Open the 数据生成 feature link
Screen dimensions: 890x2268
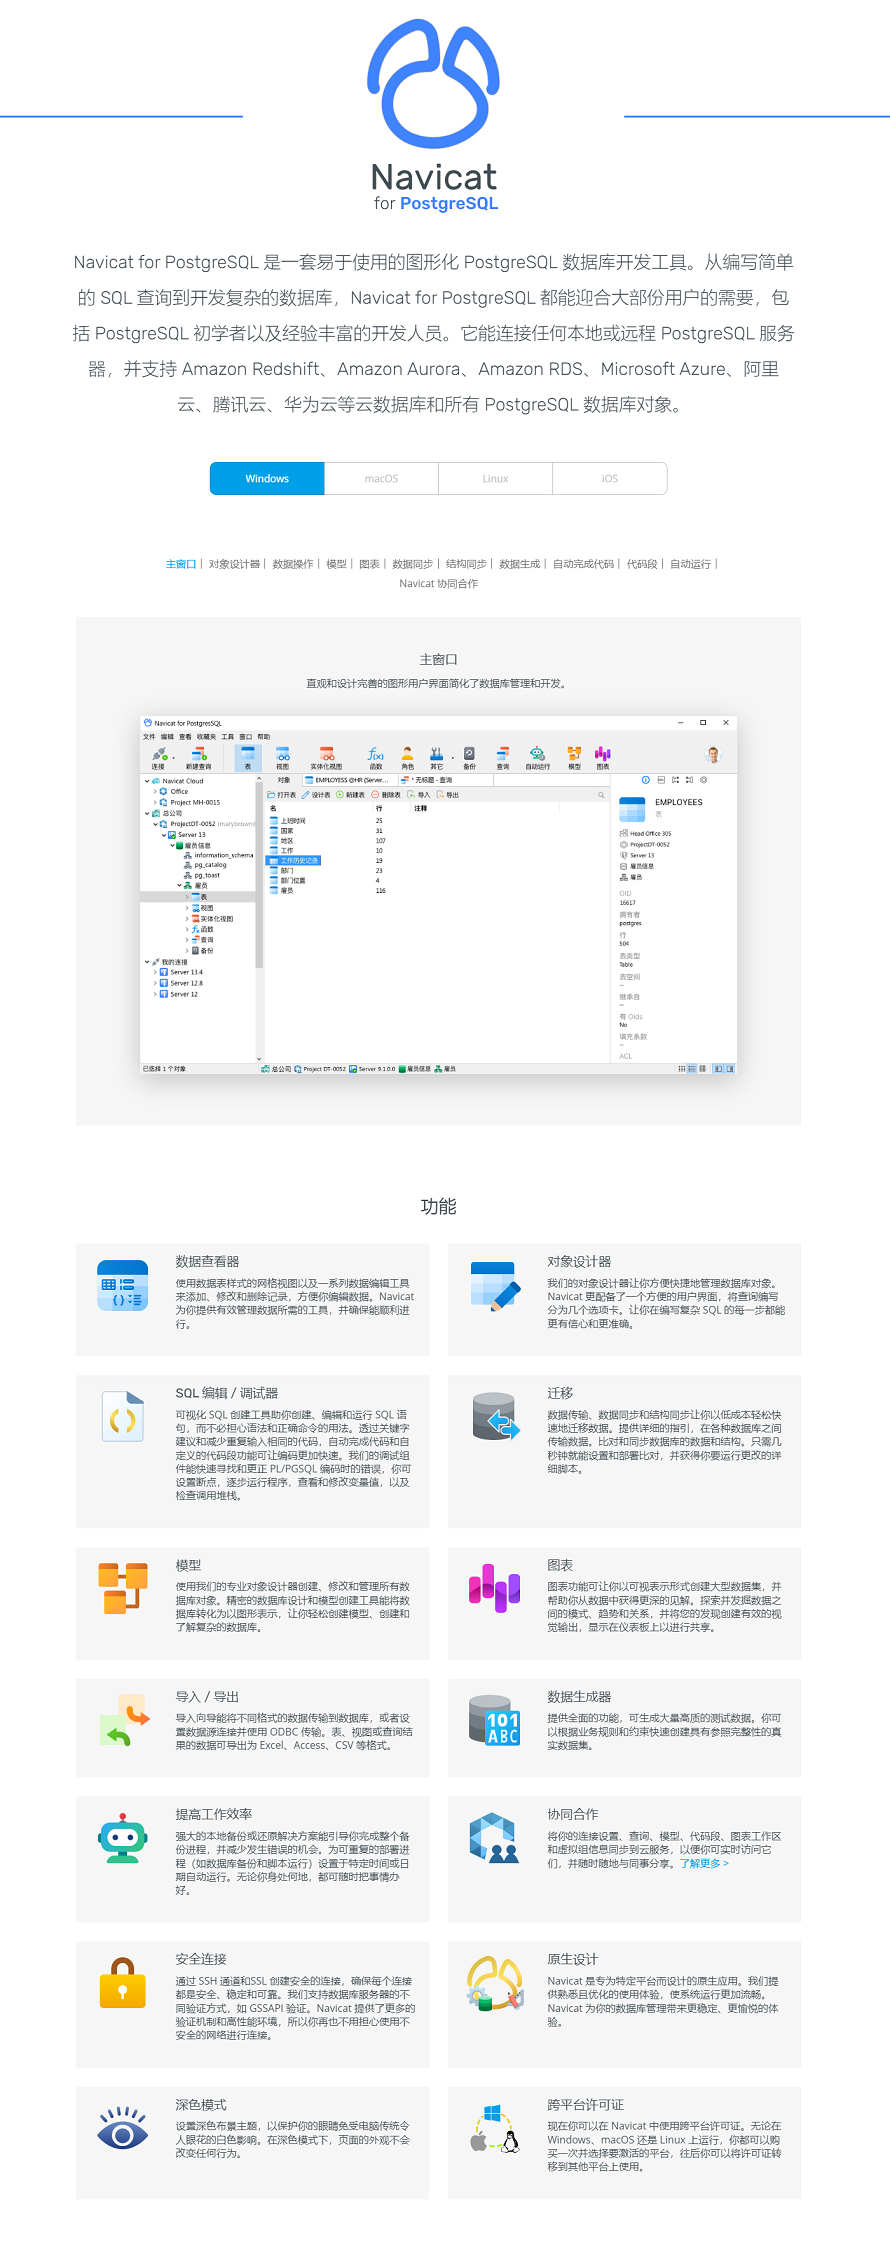click(x=519, y=564)
